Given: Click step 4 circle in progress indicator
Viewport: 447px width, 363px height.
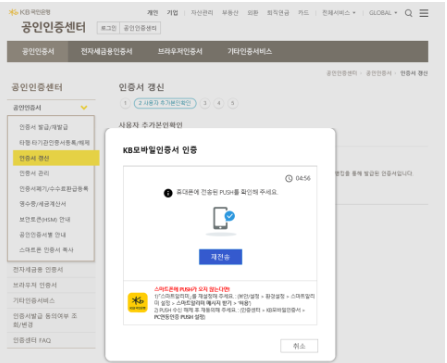Looking at the screenshot, I should pyautogui.click(x=219, y=103).
